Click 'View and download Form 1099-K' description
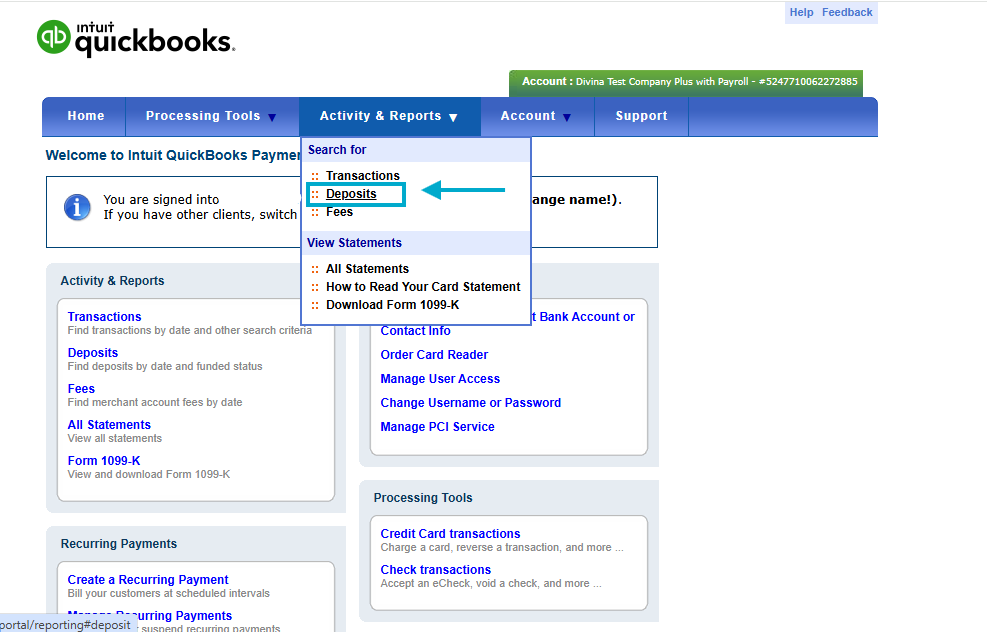 coord(149,474)
